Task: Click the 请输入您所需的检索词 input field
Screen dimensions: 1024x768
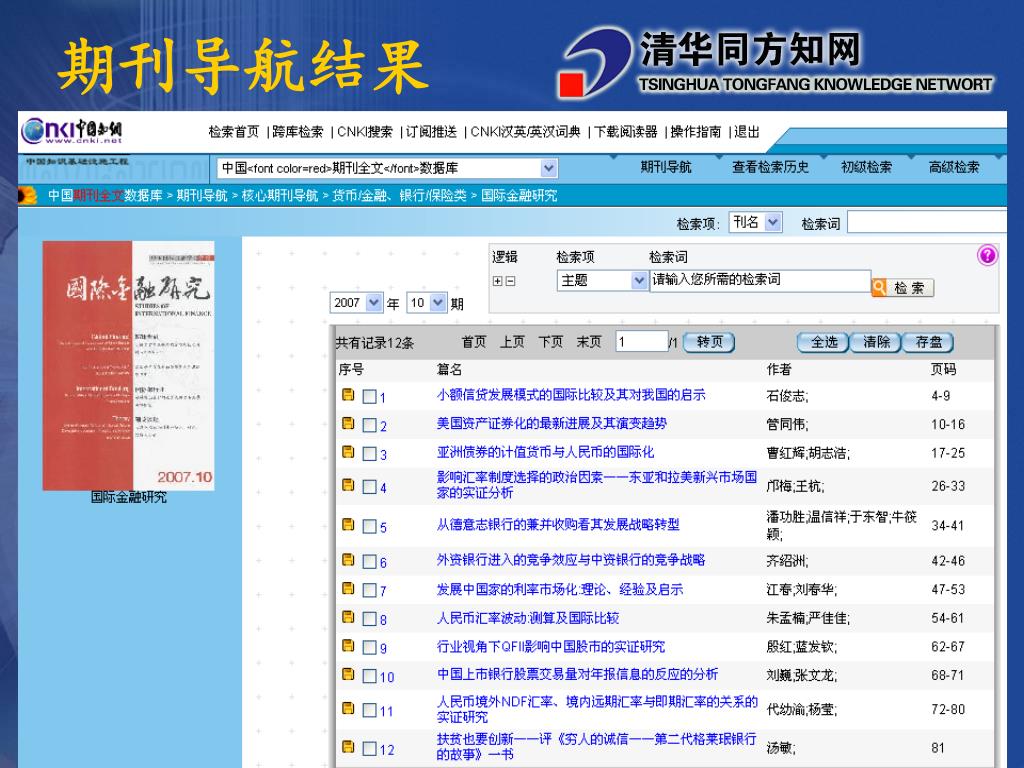Action: point(760,280)
